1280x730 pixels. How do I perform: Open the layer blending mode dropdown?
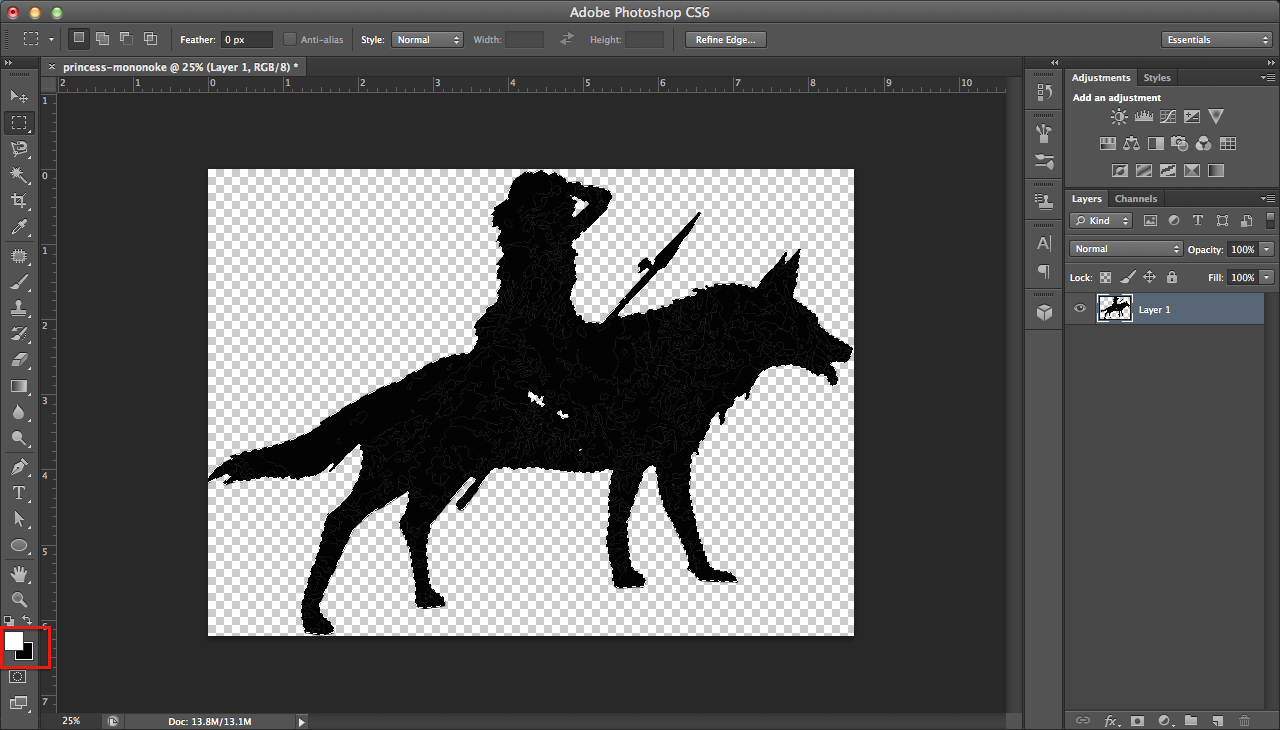click(x=1126, y=249)
